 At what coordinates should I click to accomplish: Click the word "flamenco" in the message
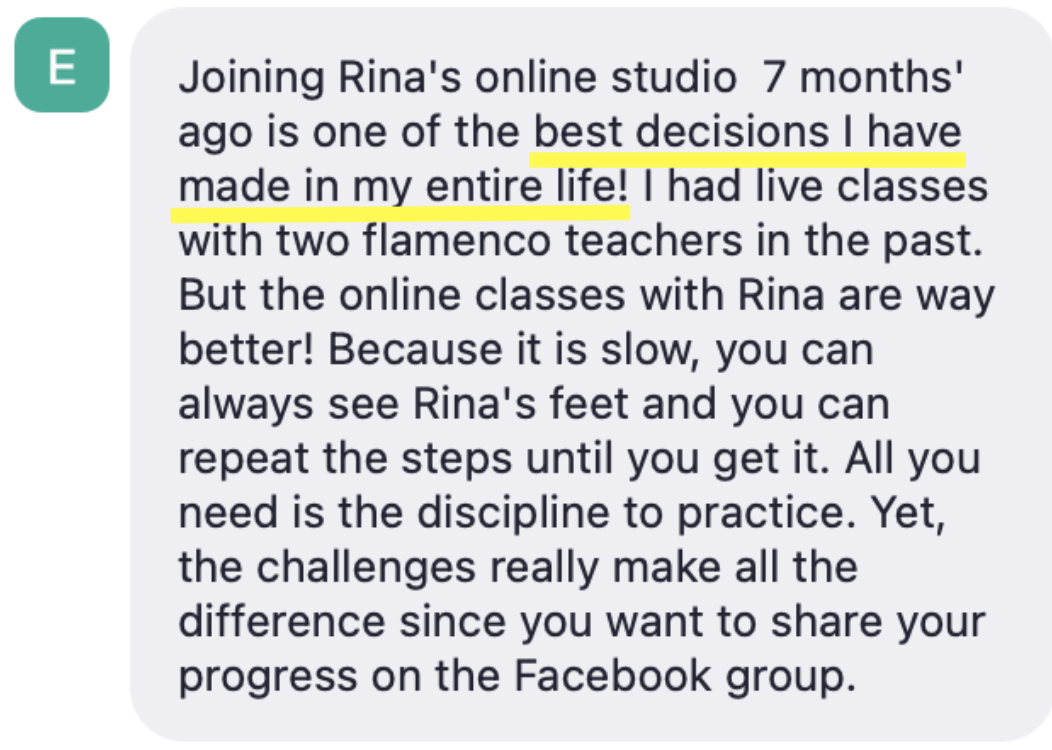point(456,240)
